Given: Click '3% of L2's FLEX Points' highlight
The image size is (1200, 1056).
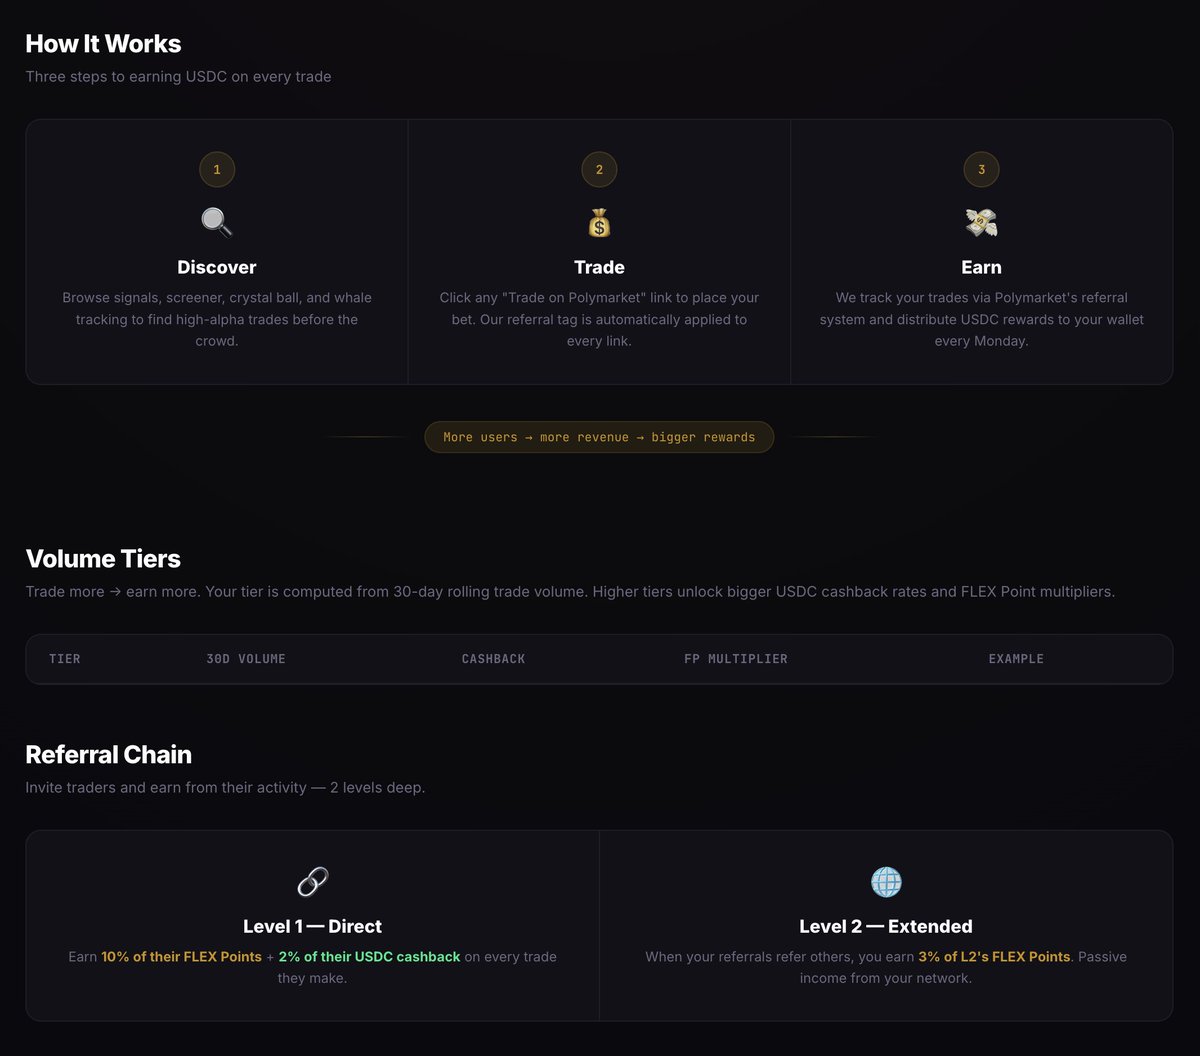Looking at the screenshot, I should (994, 957).
